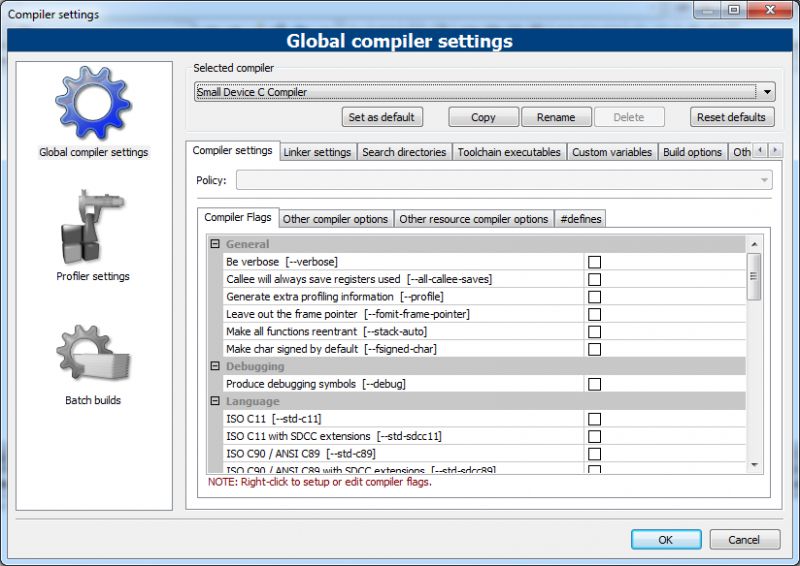Enable the Be verbose checkbox
The image size is (800, 566).
pos(594,262)
